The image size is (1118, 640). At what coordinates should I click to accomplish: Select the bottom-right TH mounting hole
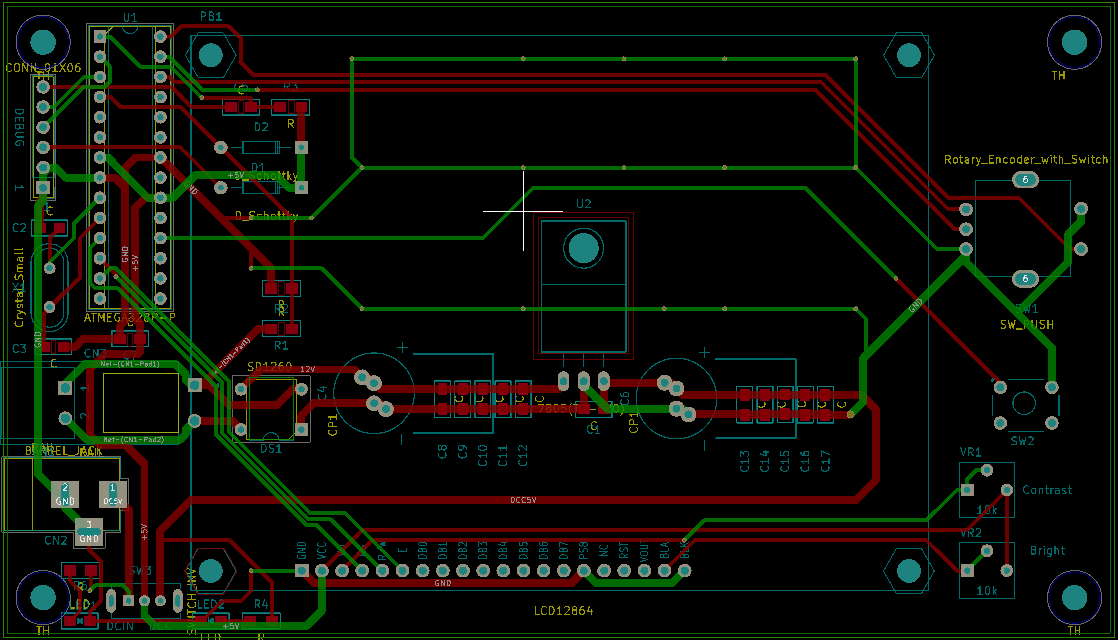coord(1075,597)
